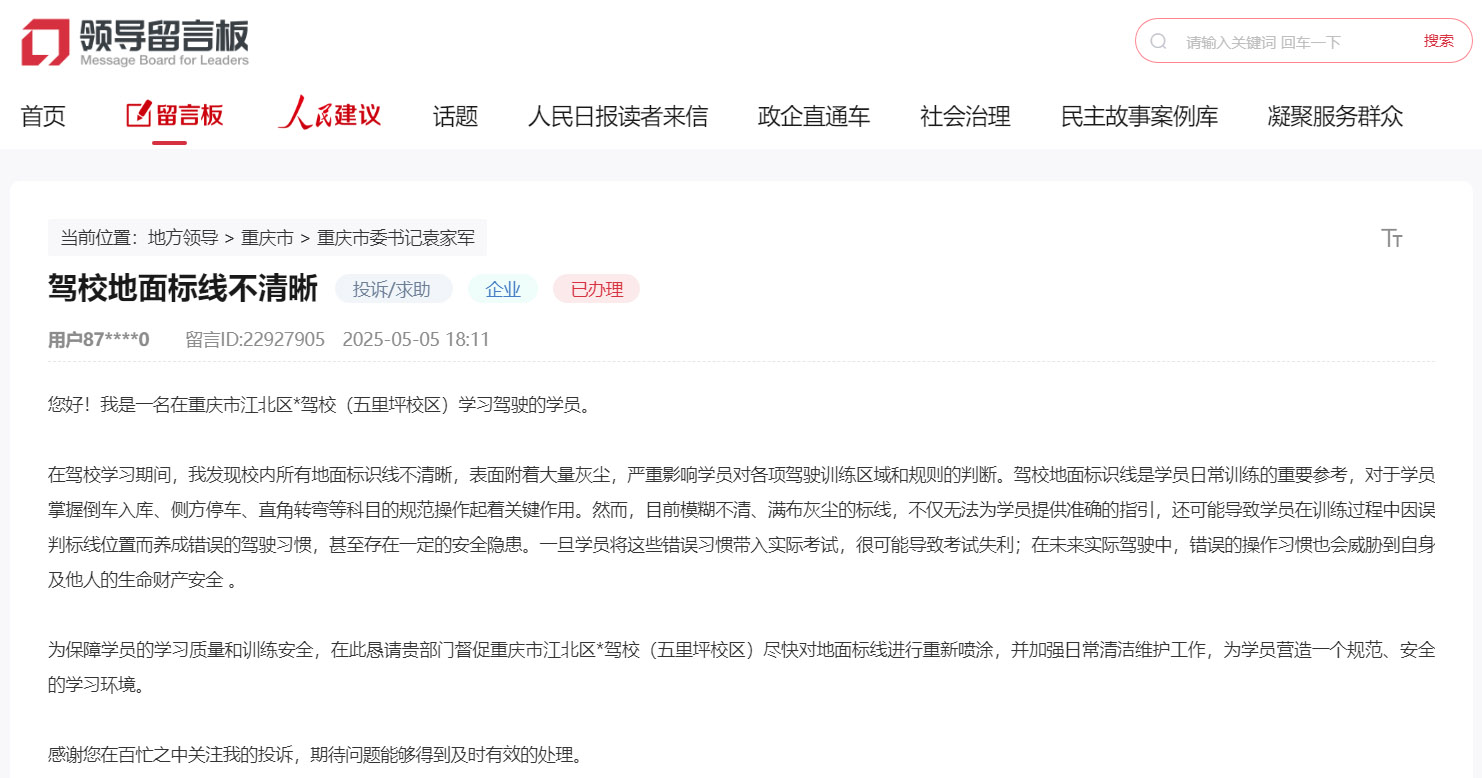Go to 凝聚服务群众
The width and height of the screenshot is (1482, 778).
pos(1335,116)
